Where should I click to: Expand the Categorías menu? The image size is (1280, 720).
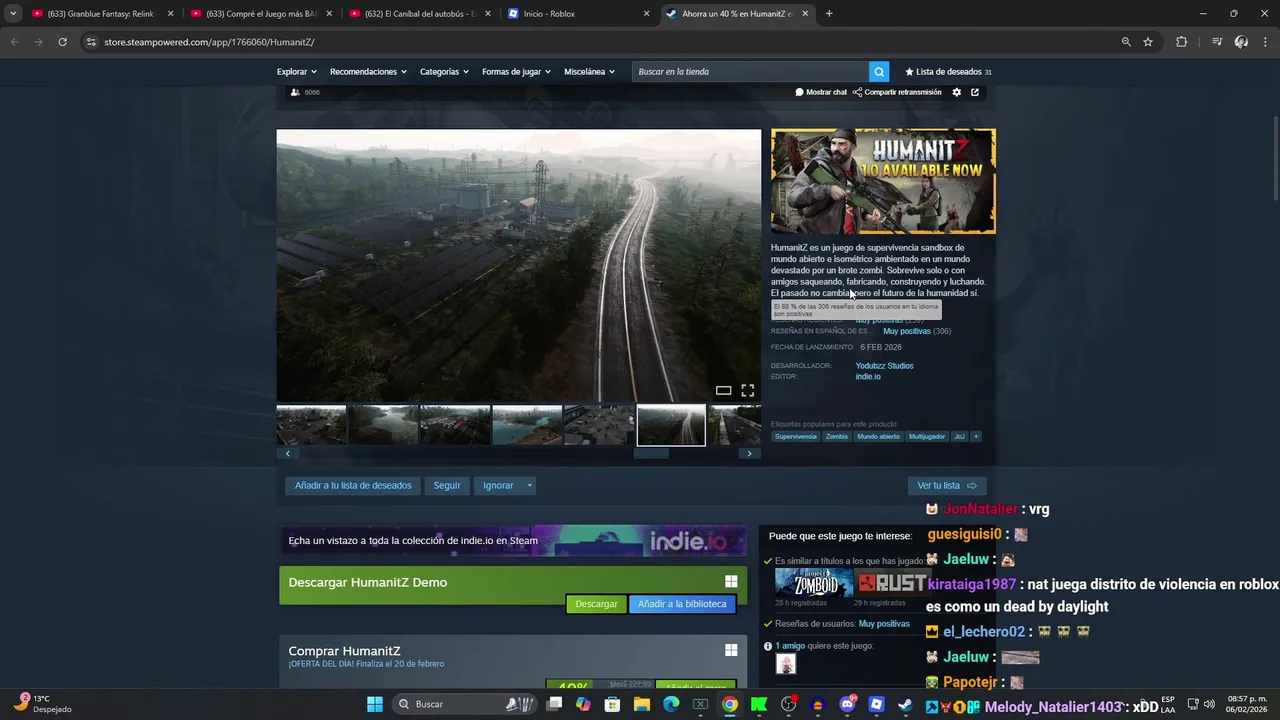(x=444, y=72)
